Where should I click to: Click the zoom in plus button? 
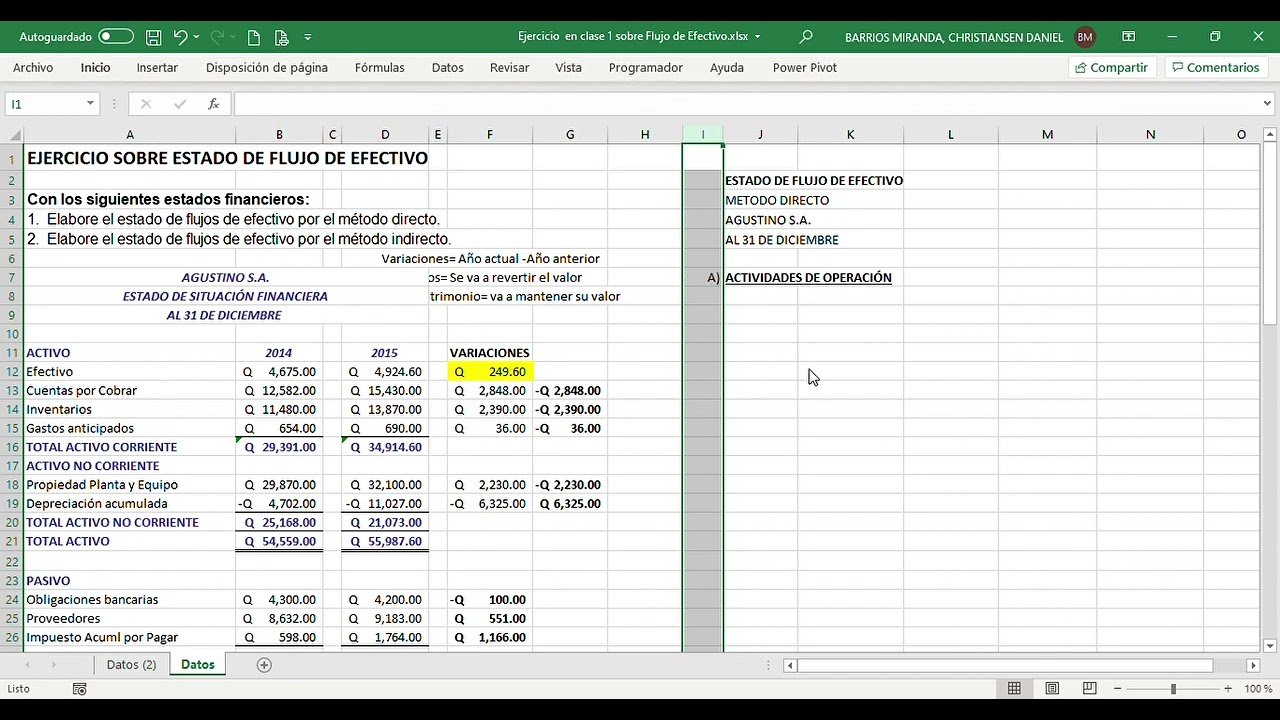[x=1228, y=689]
